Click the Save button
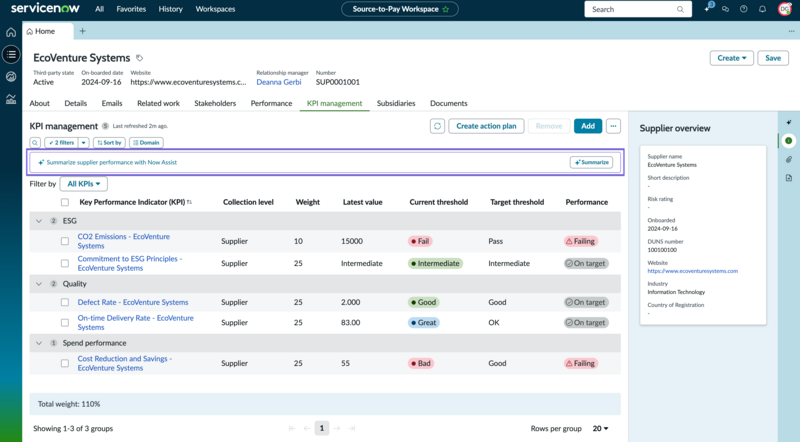The image size is (800, 442). pyautogui.click(x=773, y=58)
